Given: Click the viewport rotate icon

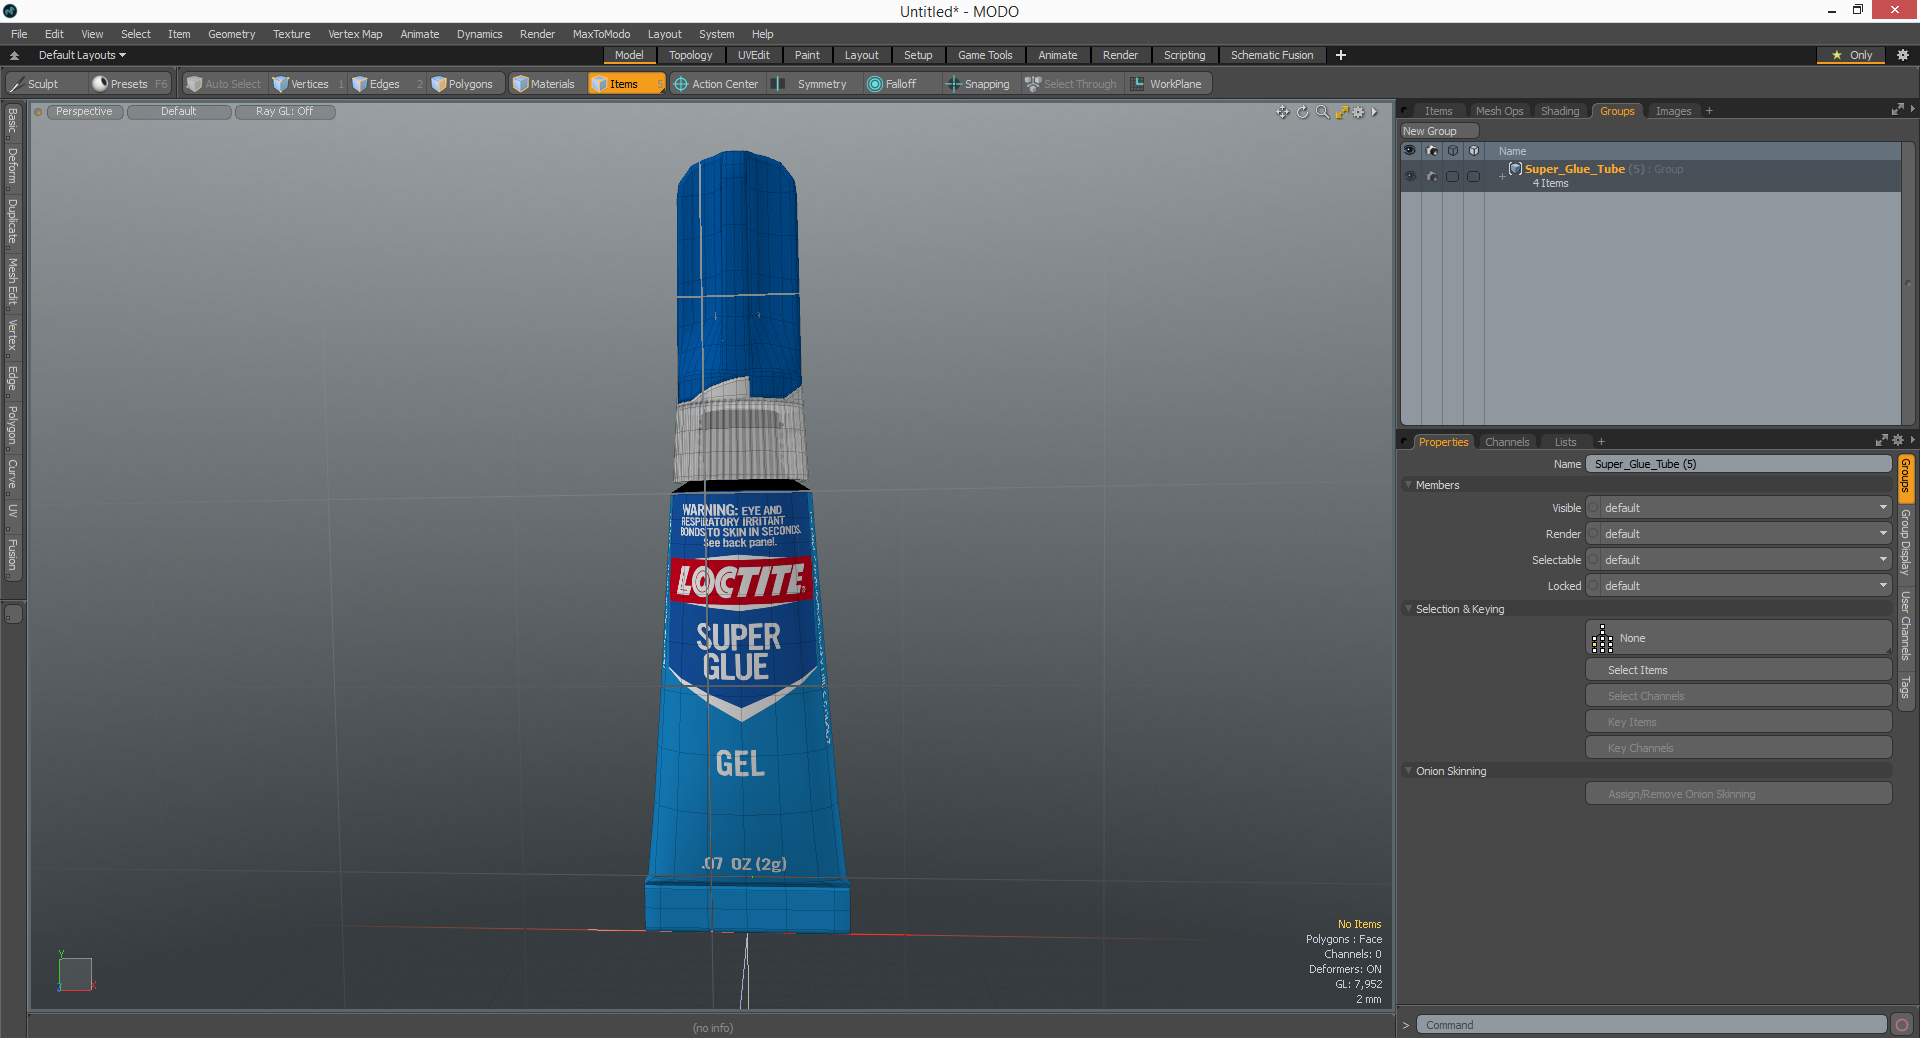Looking at the screenshot, I should (x=1303, y=112).
